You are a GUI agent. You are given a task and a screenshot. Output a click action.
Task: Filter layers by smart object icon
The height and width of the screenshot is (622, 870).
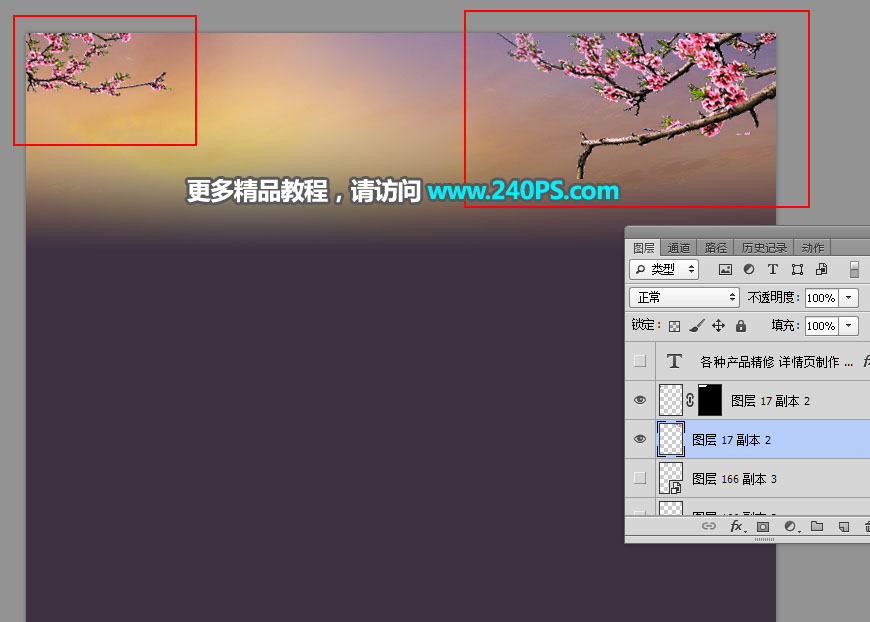822,269
